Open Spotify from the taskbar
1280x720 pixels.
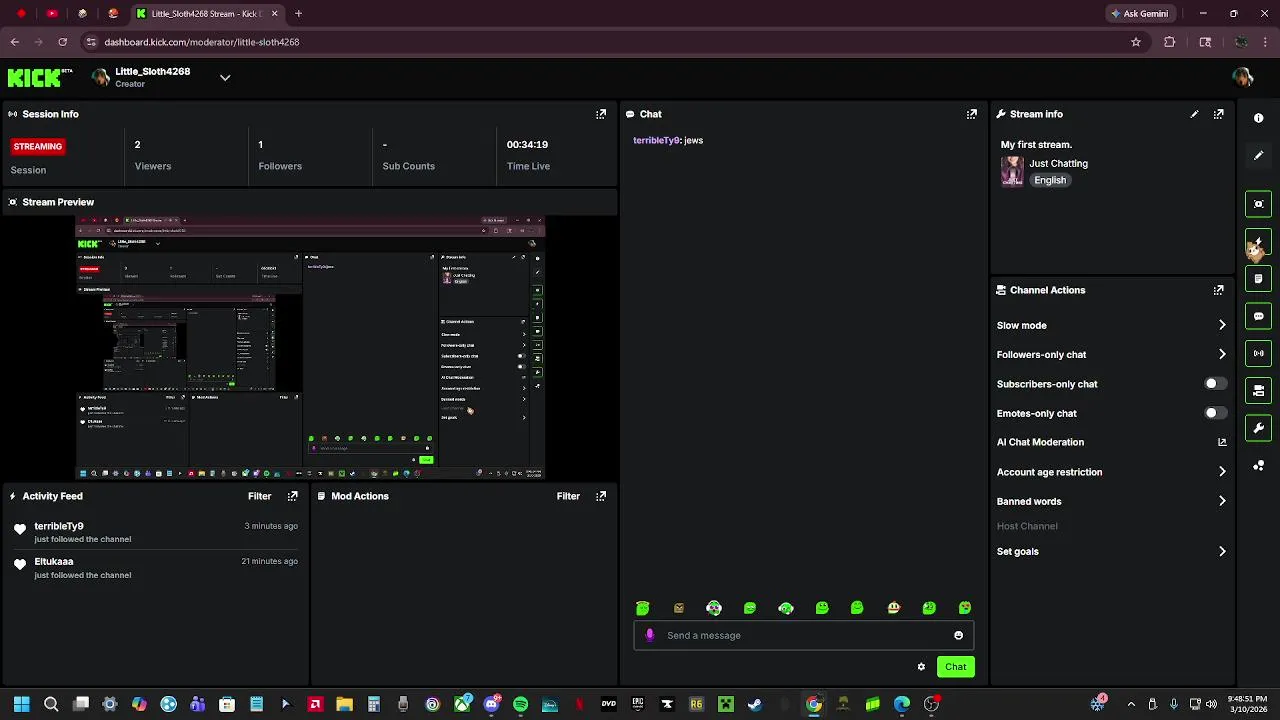(520, 704)
